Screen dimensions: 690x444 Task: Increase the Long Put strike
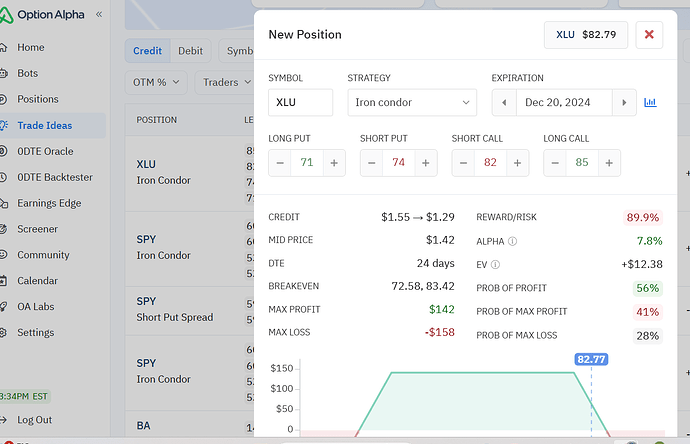pyautogui.click(x=334, y=163)
